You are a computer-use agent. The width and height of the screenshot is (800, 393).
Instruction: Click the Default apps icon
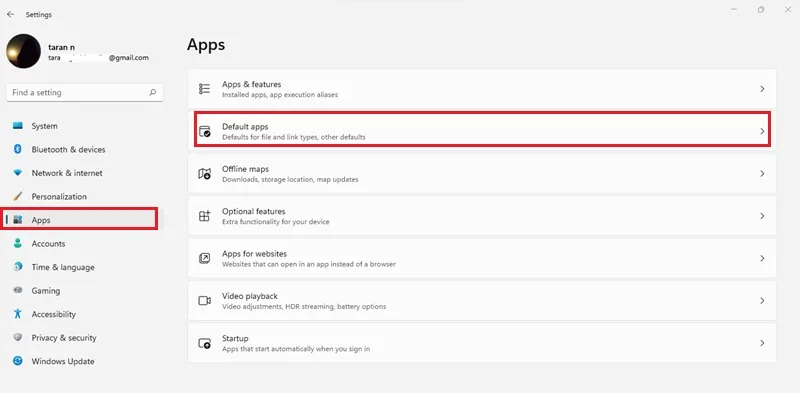click(204, 131)
